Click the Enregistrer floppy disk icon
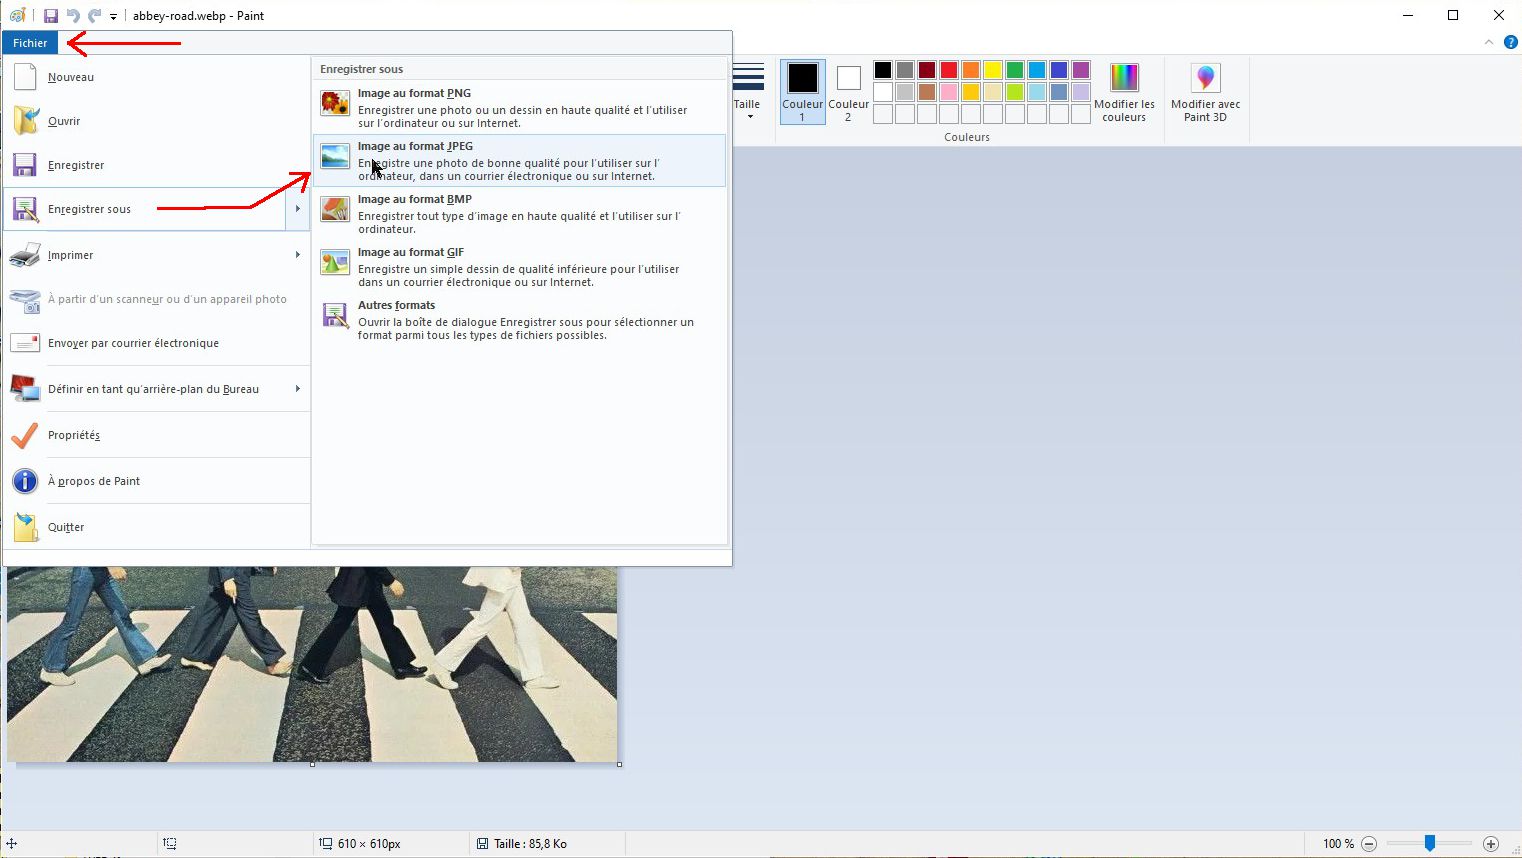Image resolution: width=1522 pixels, height=858 pixels. tap(25, 165)
